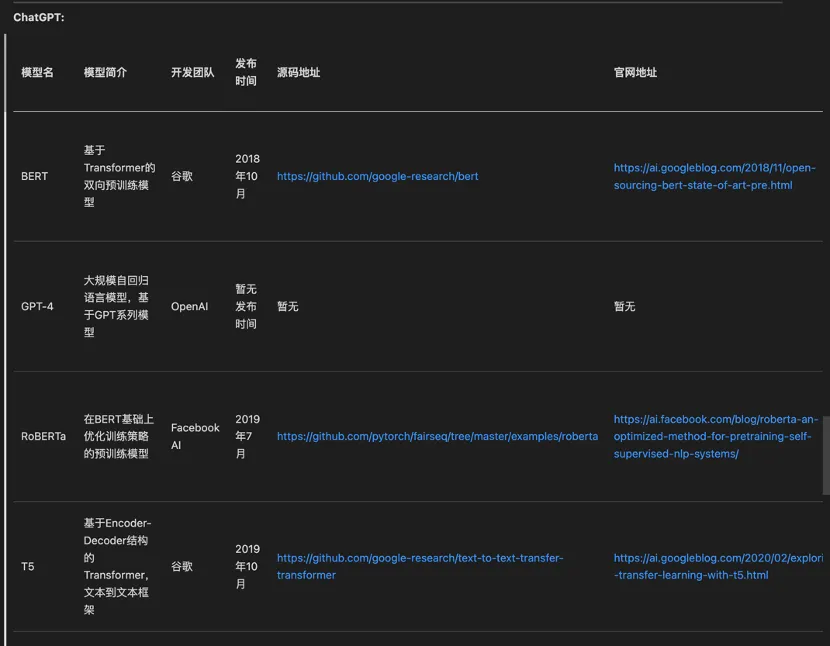The width and height of the screenshot is (830, 646).
Task: Click the 模型名 column header
Action: pyautogui.click(x=37, y=73)
